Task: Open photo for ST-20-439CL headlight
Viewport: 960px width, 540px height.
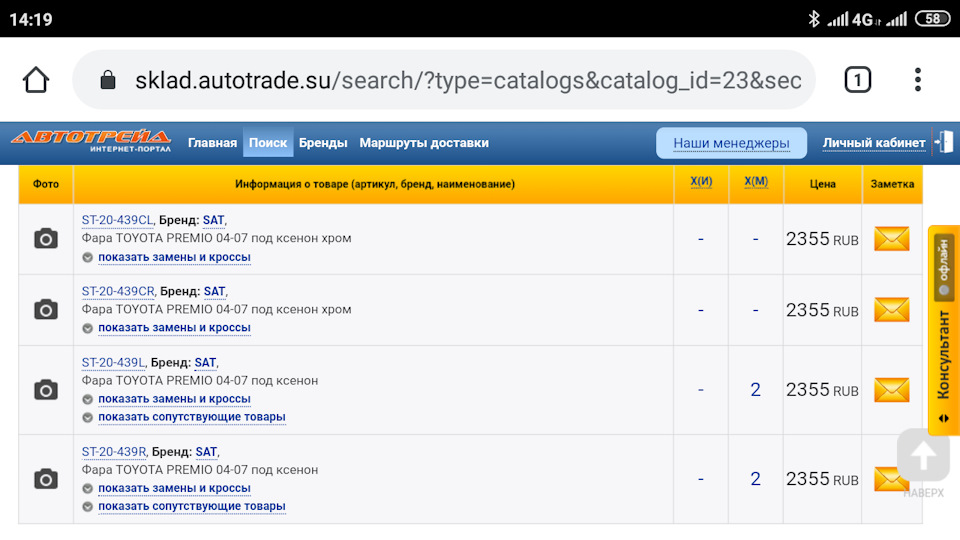Action: (x=46, y=239)
